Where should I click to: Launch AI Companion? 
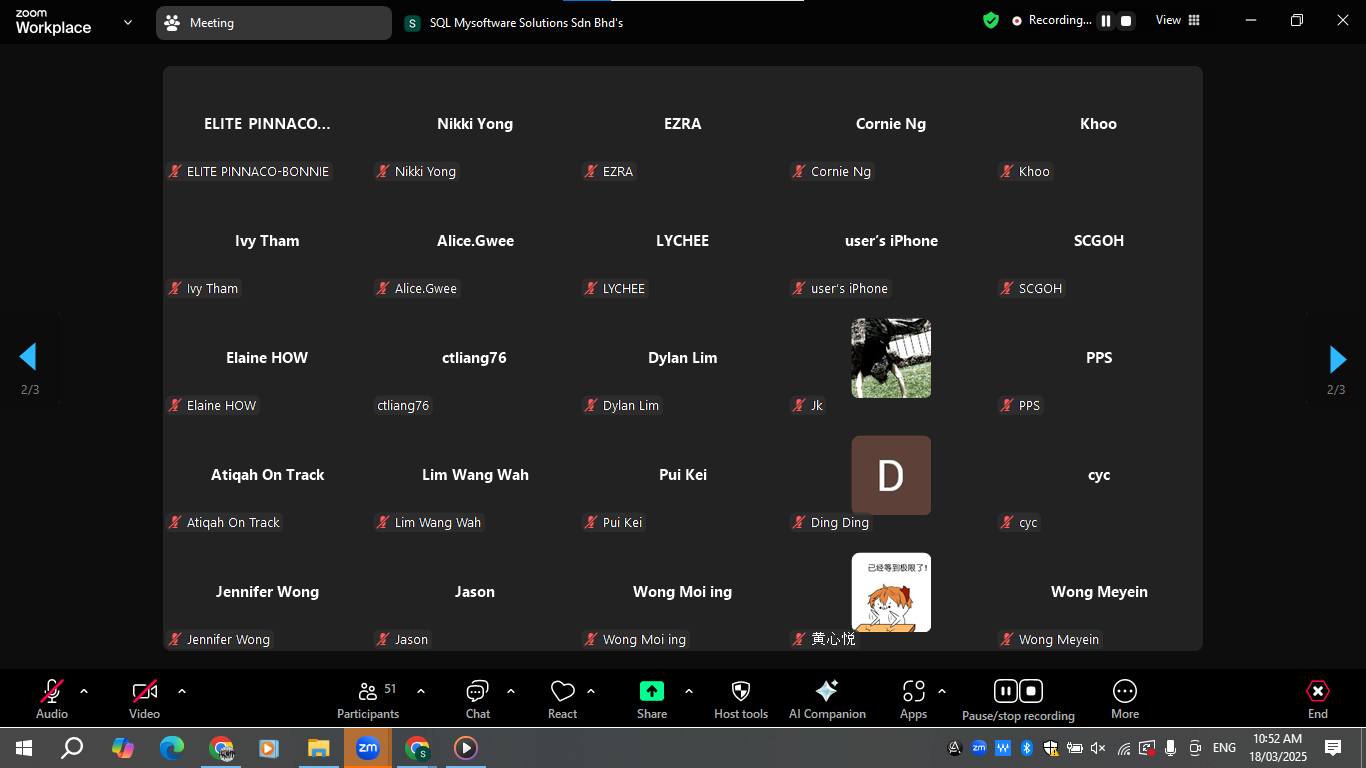click(827, 699)
